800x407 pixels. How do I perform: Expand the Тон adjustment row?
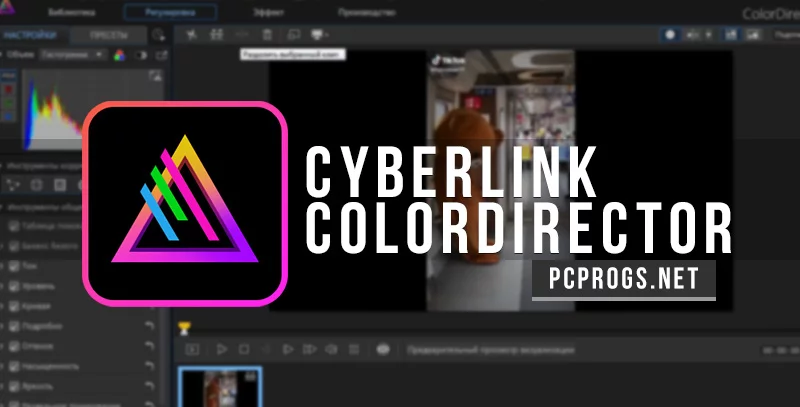pyautogui.click(x=3, y=266)
